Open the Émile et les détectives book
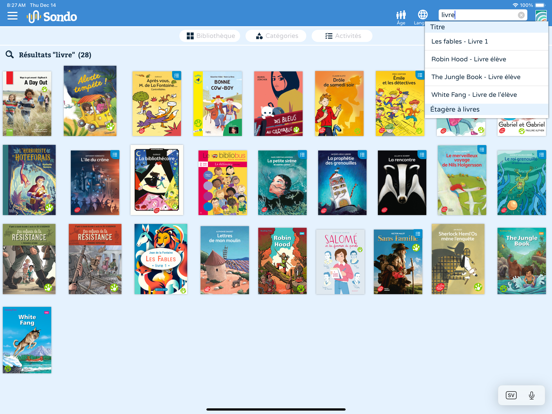Image resolution: width=552 pixels, height=414 pixels. click(400, 104)
